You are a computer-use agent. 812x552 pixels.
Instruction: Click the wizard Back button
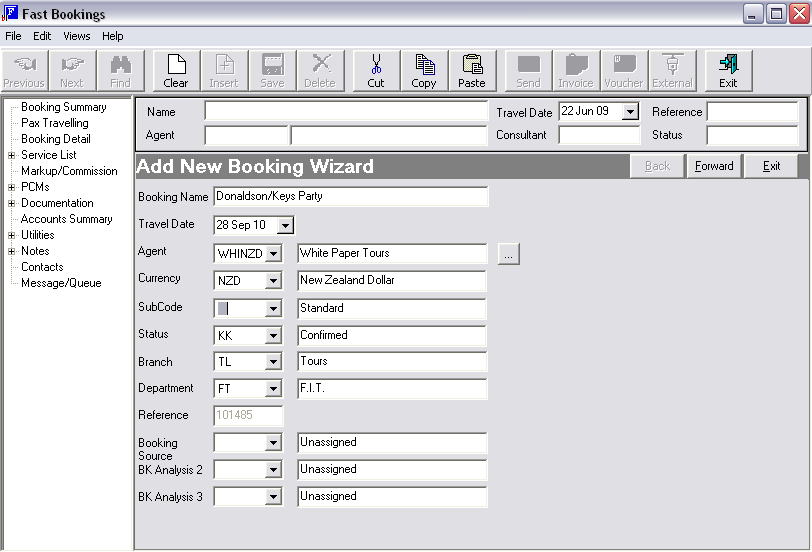tap(657, 166)
